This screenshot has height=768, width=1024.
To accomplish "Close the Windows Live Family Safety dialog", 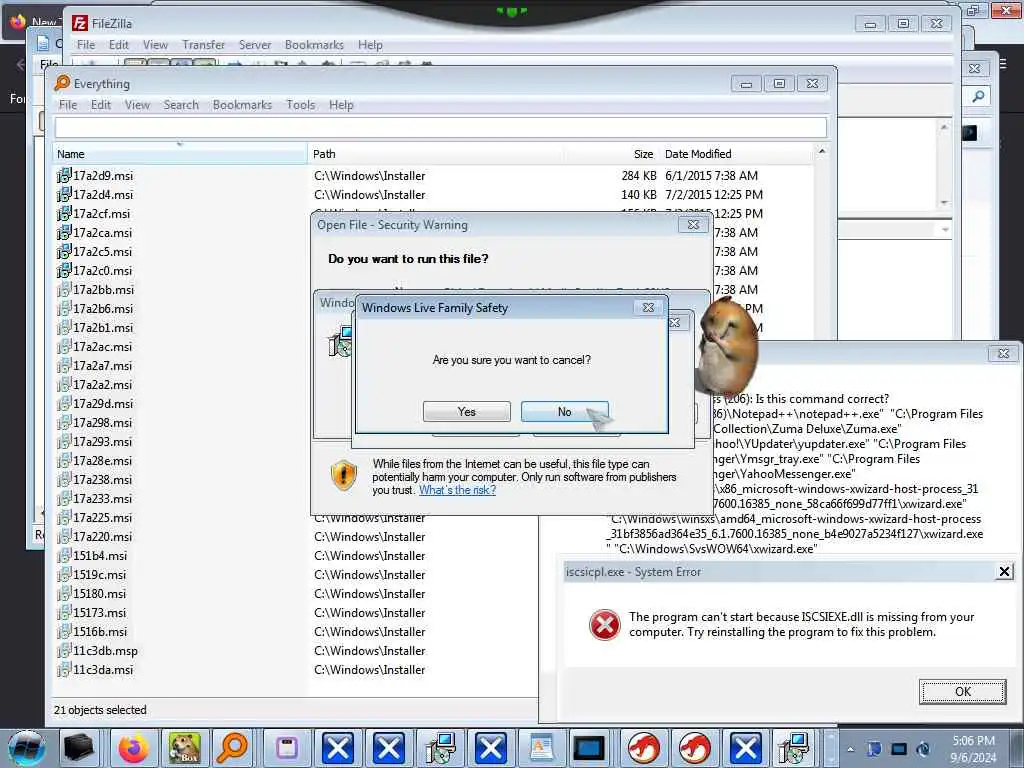I will click(648, 307).
